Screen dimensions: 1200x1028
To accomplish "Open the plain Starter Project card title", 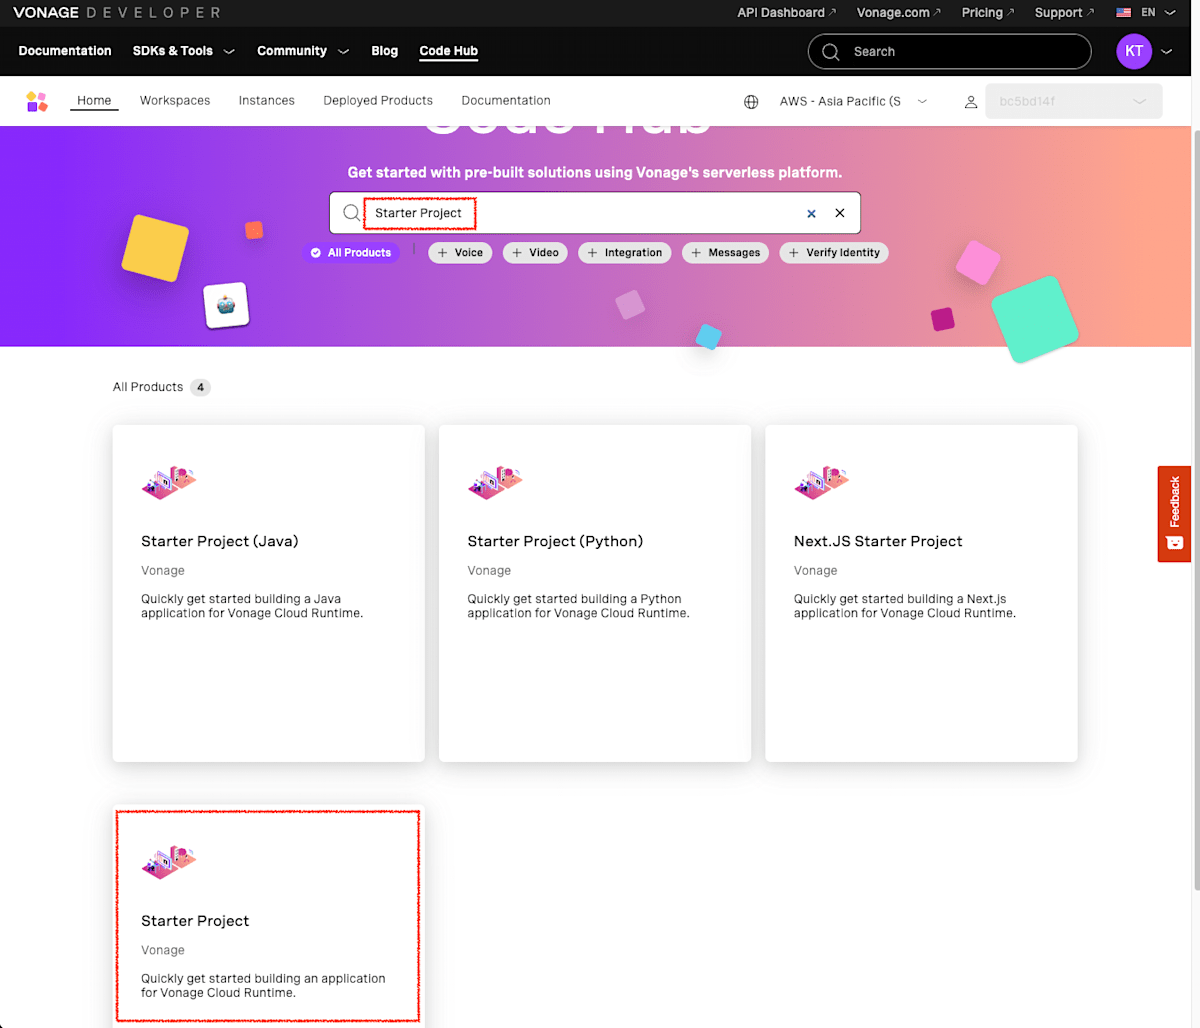I will 195,921.
